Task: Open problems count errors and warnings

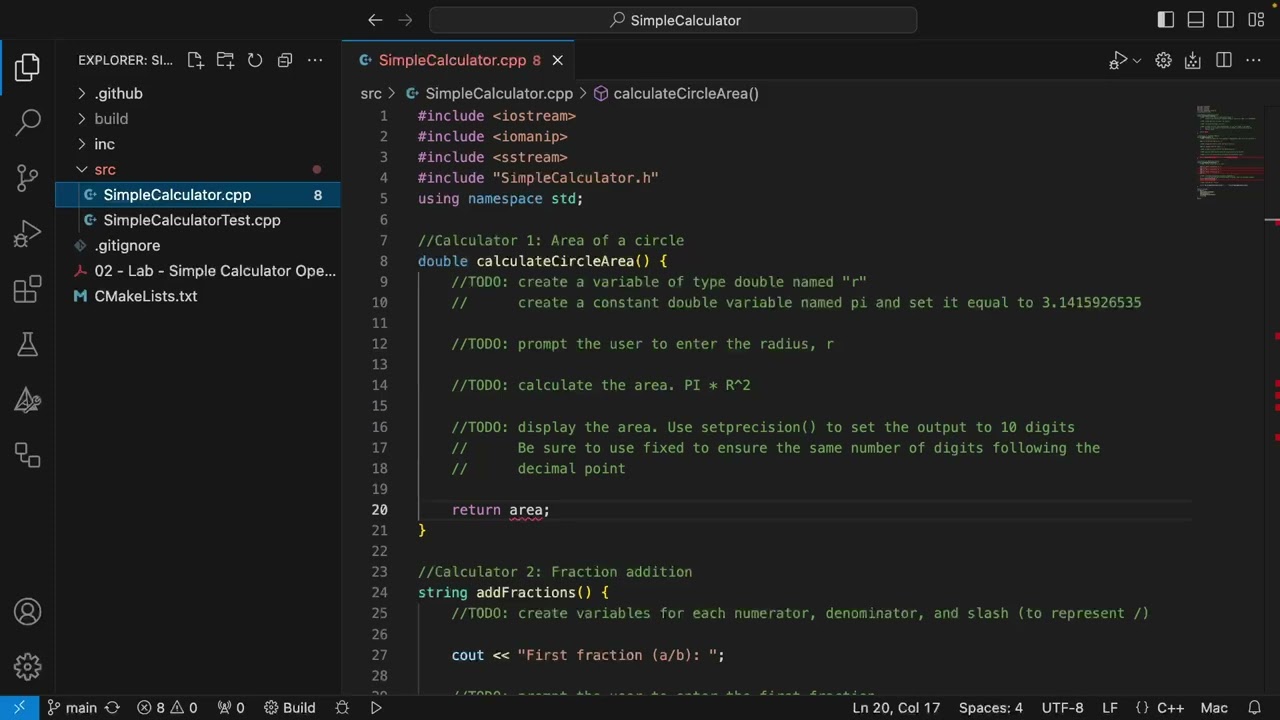Action: pos(168,707)
